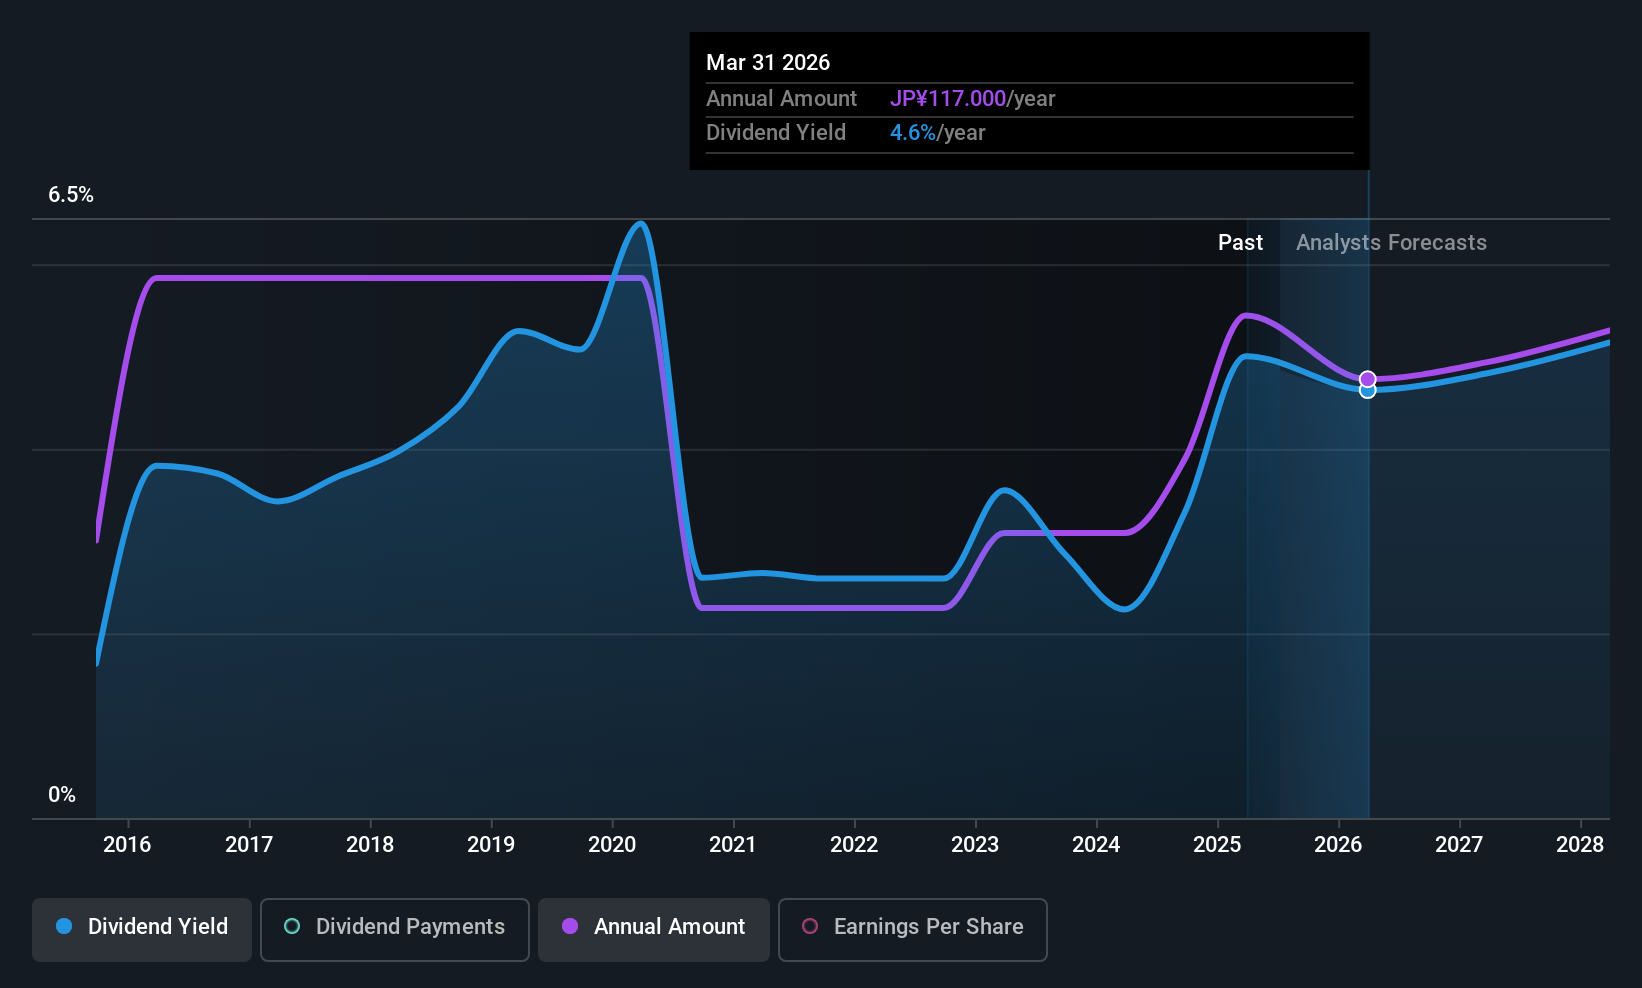Click the 2027 x-axis label

pos(1459,845)
